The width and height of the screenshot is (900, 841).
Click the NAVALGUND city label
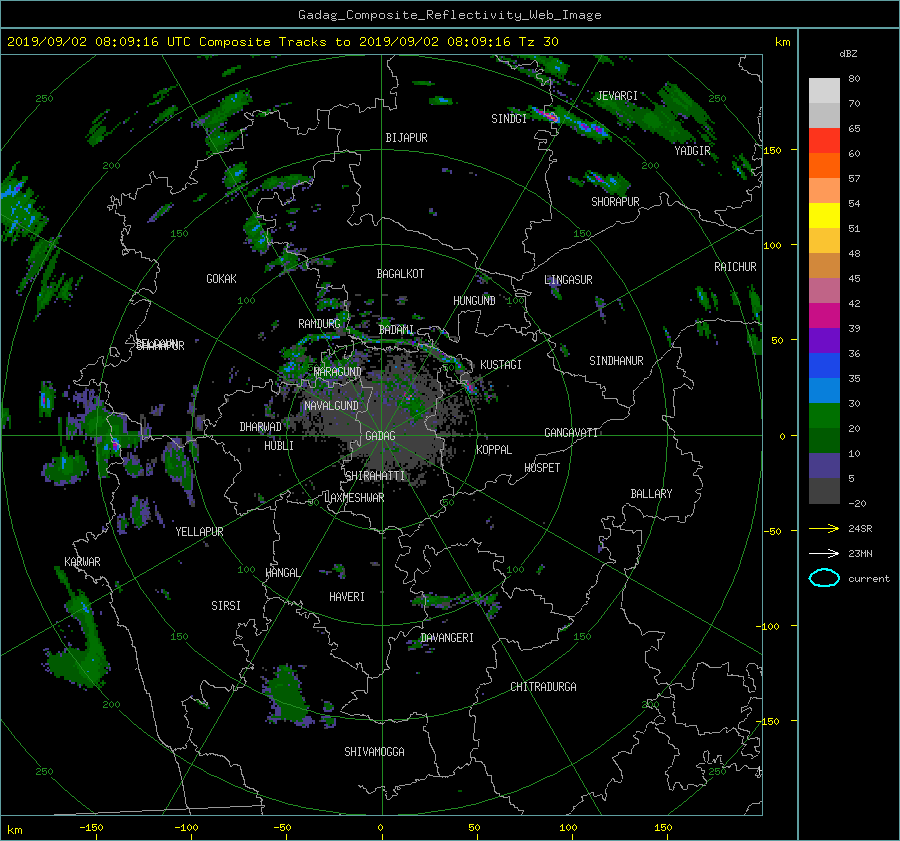click(x=331, y=406)
